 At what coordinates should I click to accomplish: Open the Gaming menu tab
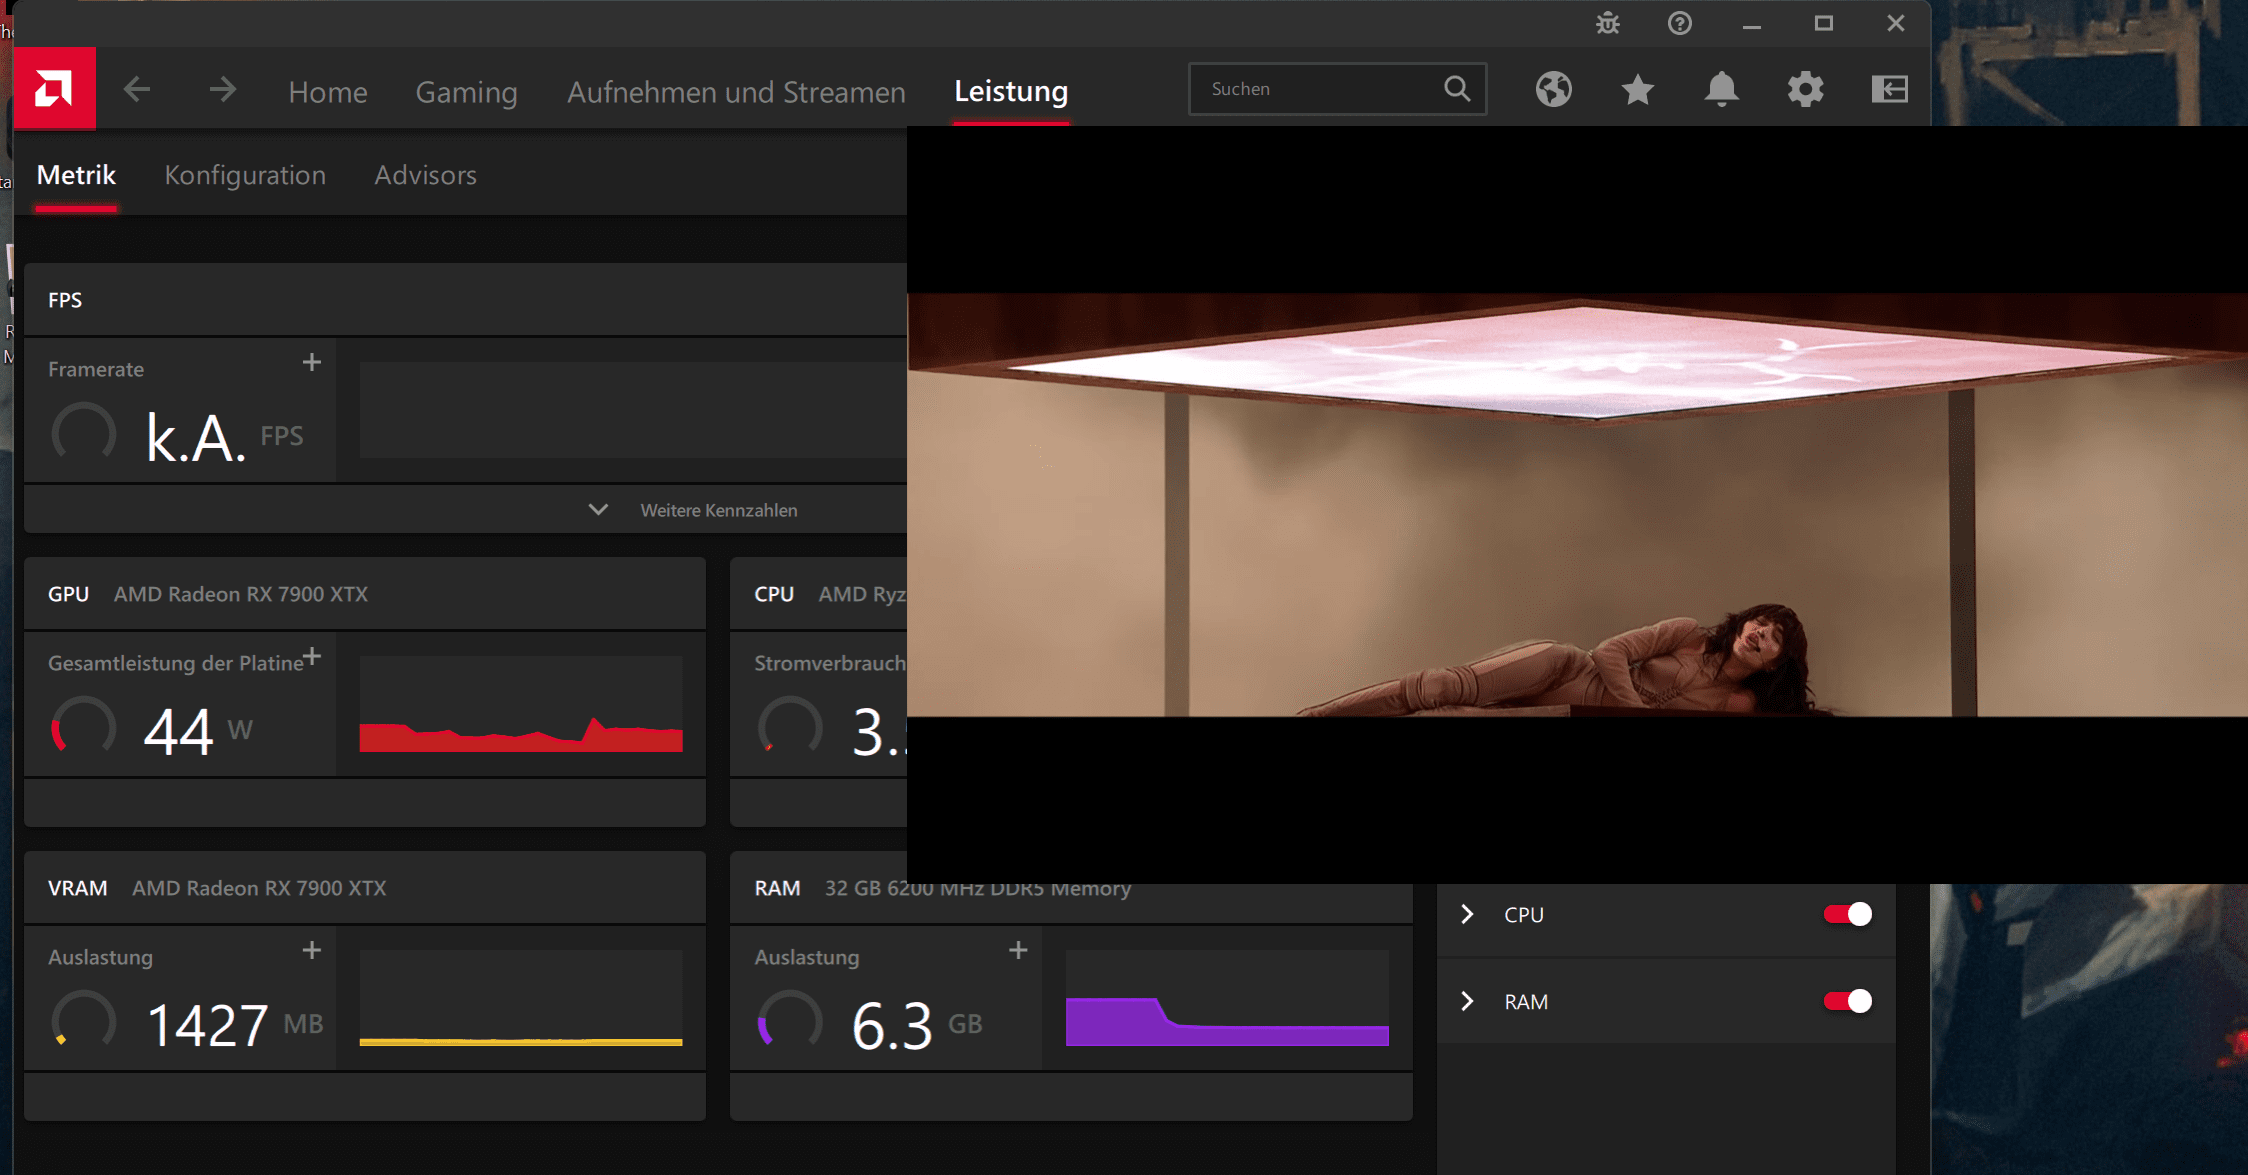pyautogui.click(x=466, y=92)
